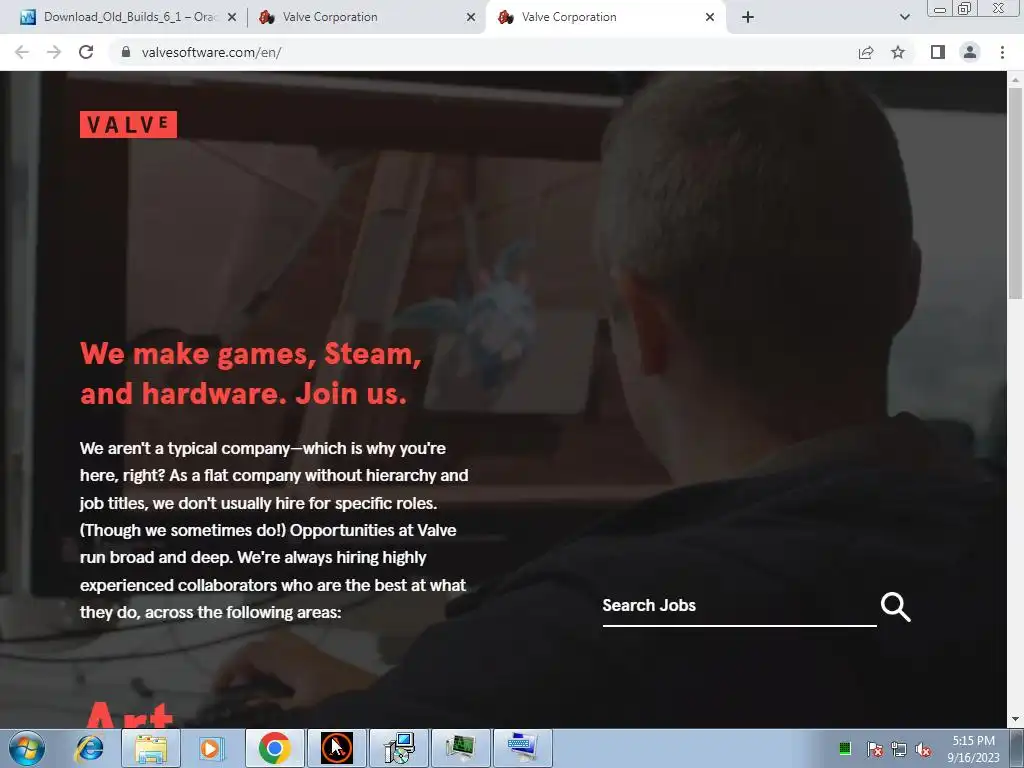This screenshot has width=1024, height=768.
Task: Click the address bar URL valvesoftware.com/en/
Action: coord(211,52)
